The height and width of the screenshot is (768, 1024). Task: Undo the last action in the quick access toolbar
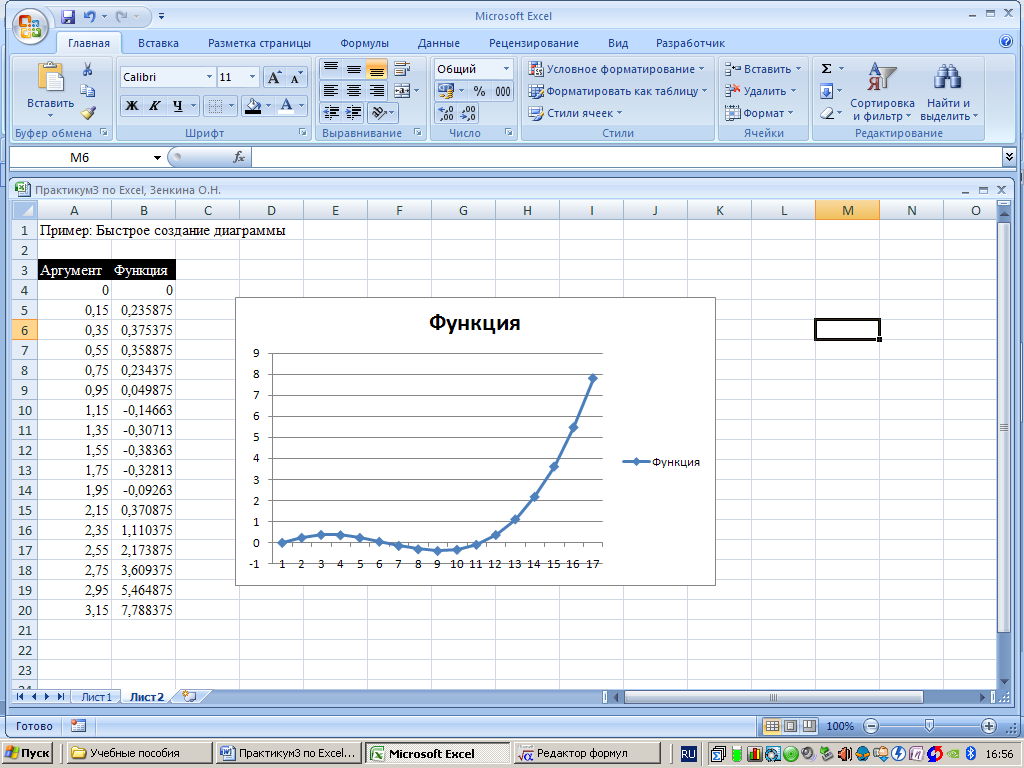pyautogui.click(x=89, y=16)
